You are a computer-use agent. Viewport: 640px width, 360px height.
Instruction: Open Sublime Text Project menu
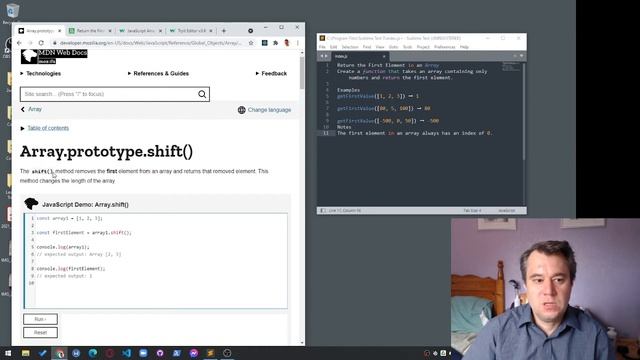coord(423,47)
